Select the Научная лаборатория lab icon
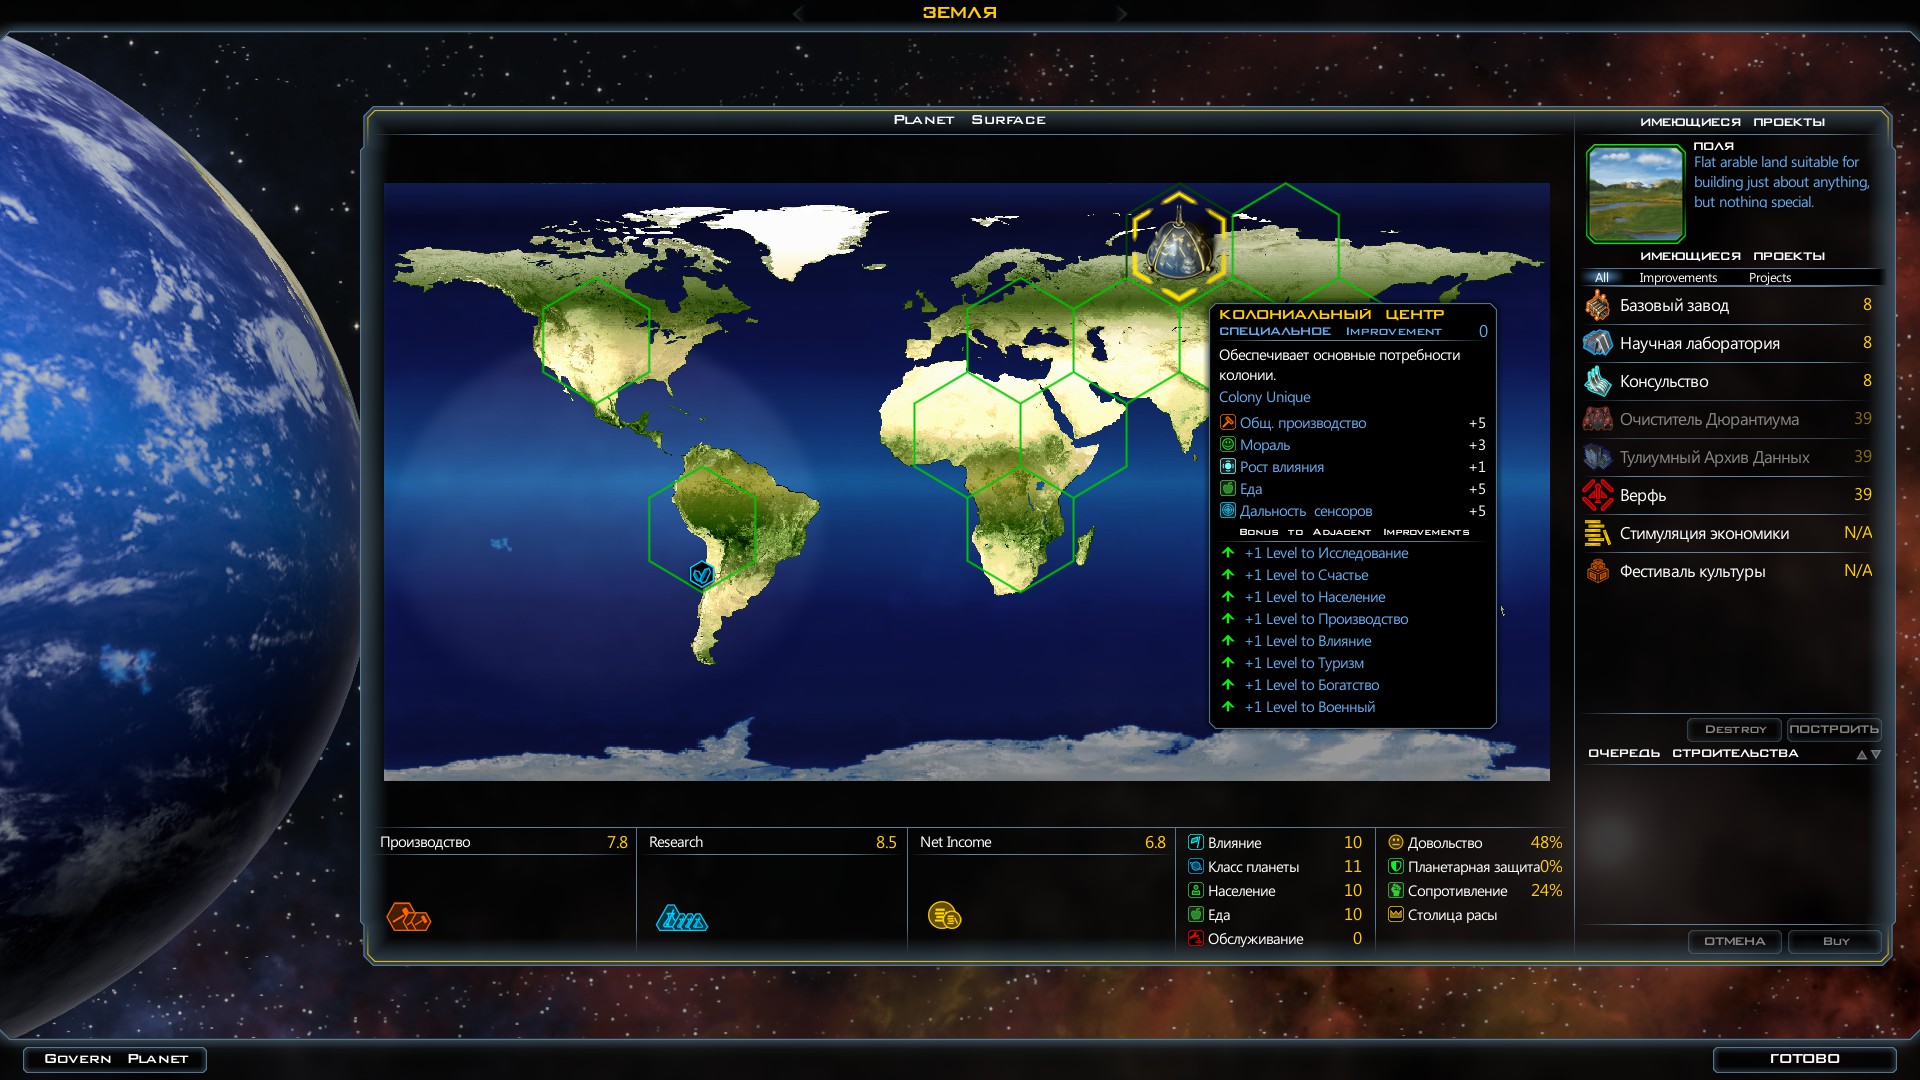 click(x=1598, y=344)
